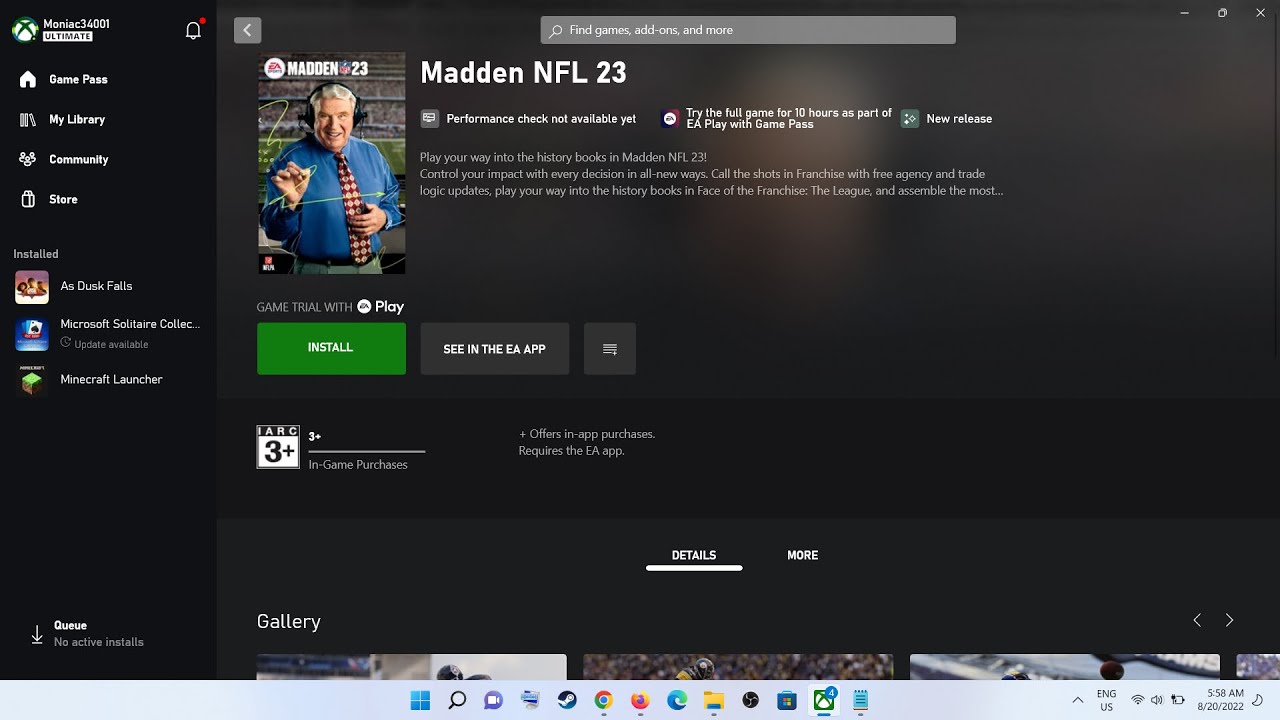This screenshot has width=1280, height=720.
Task: Open taskbar Search
Action: 457,701
